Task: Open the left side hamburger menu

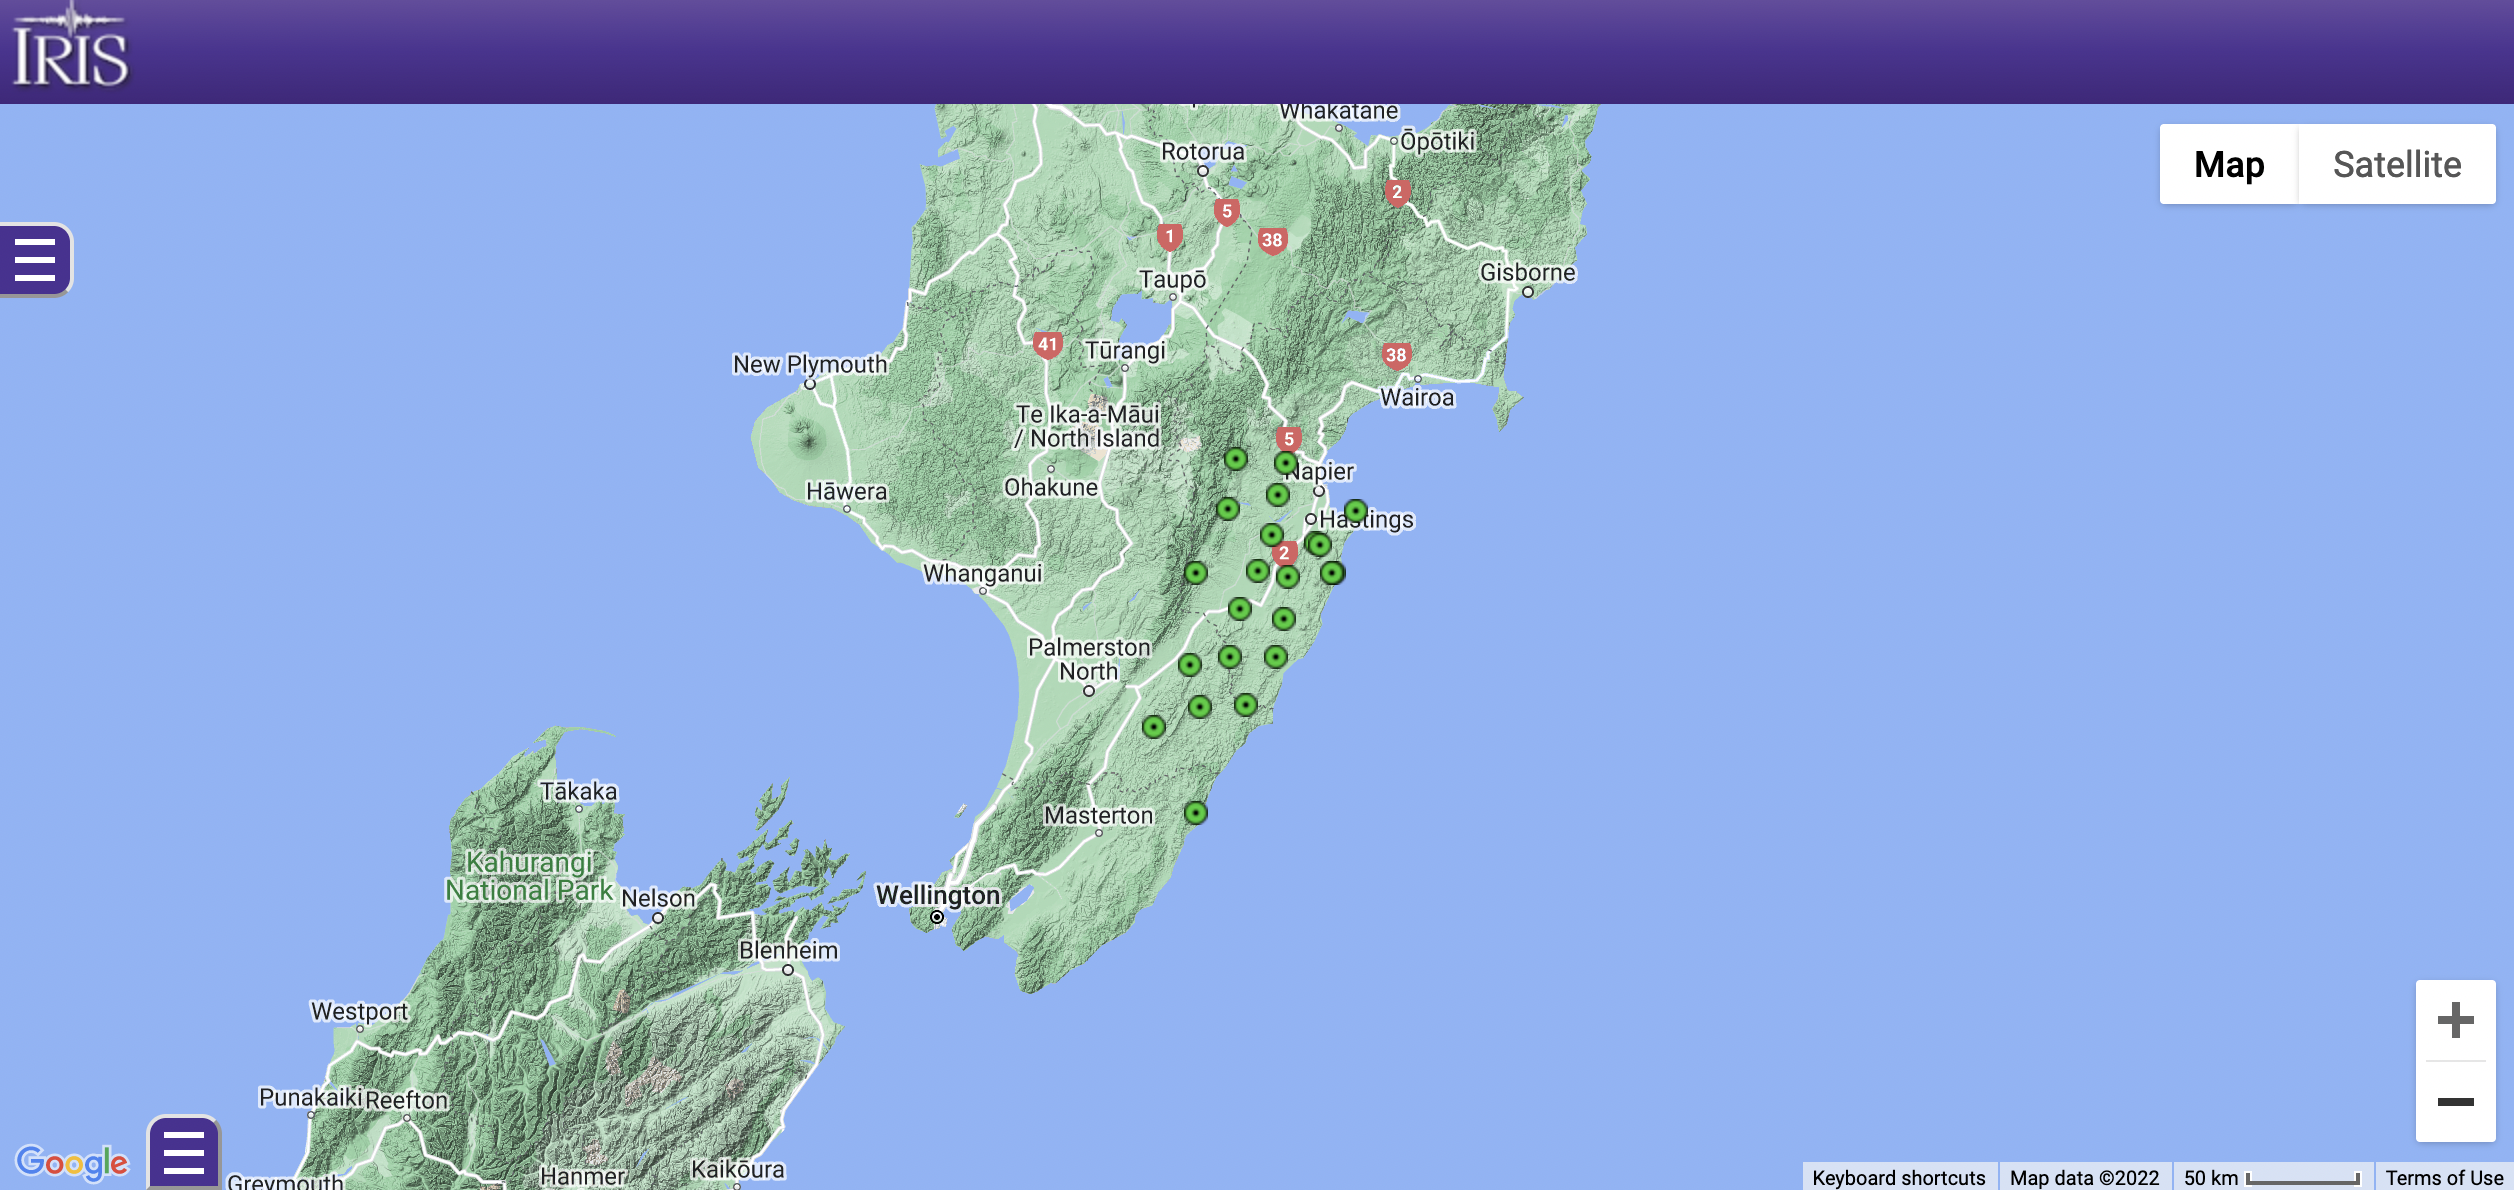Action: click(x=35, y=260)
